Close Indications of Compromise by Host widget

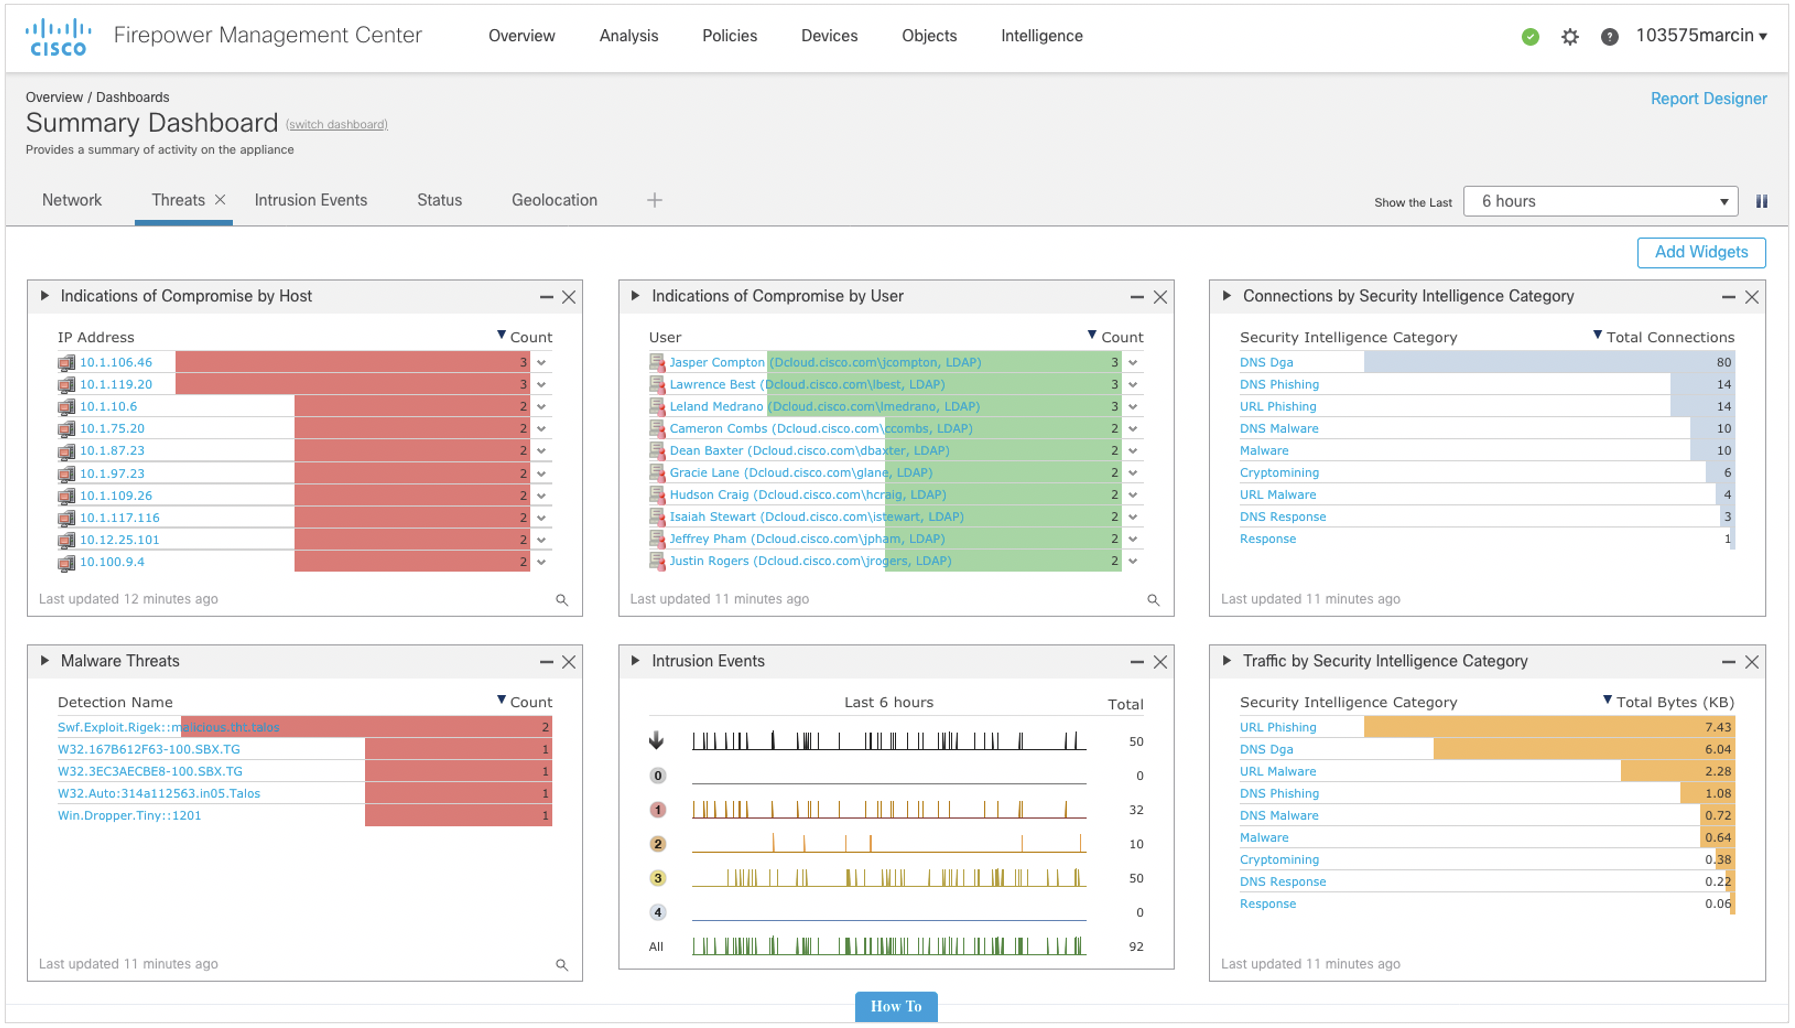point(569,297)
